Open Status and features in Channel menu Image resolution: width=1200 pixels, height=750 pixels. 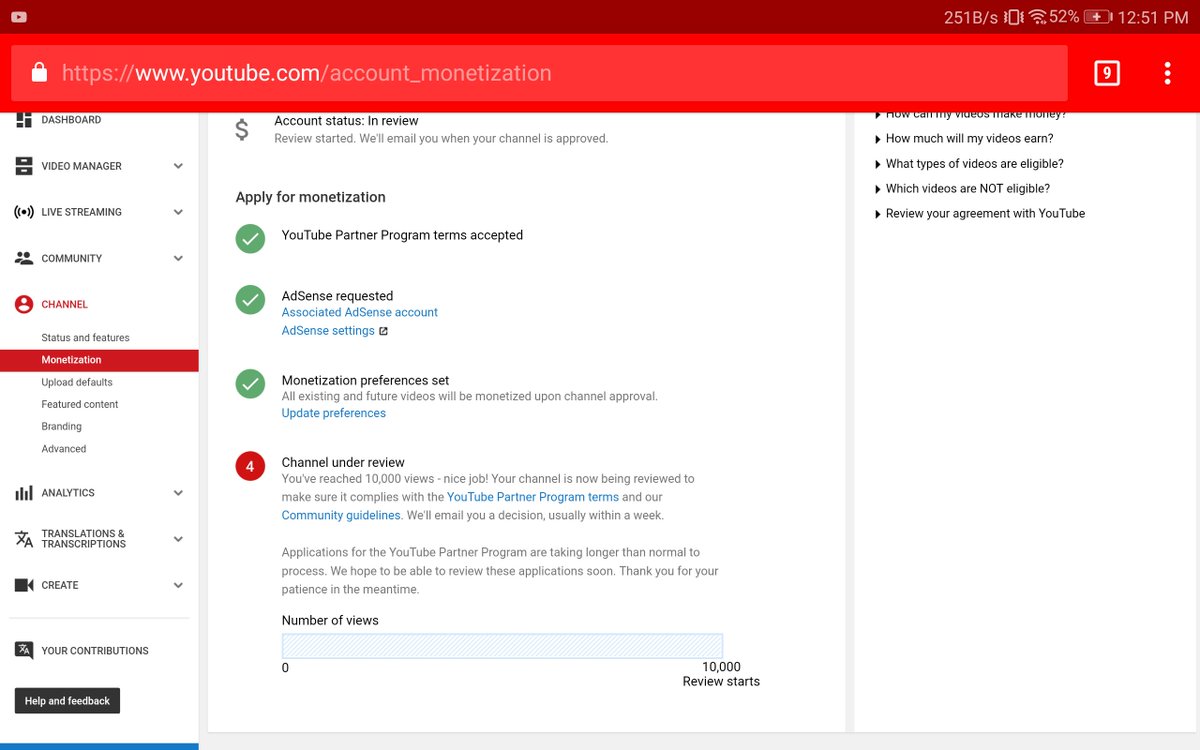click(x=85, y=338)
